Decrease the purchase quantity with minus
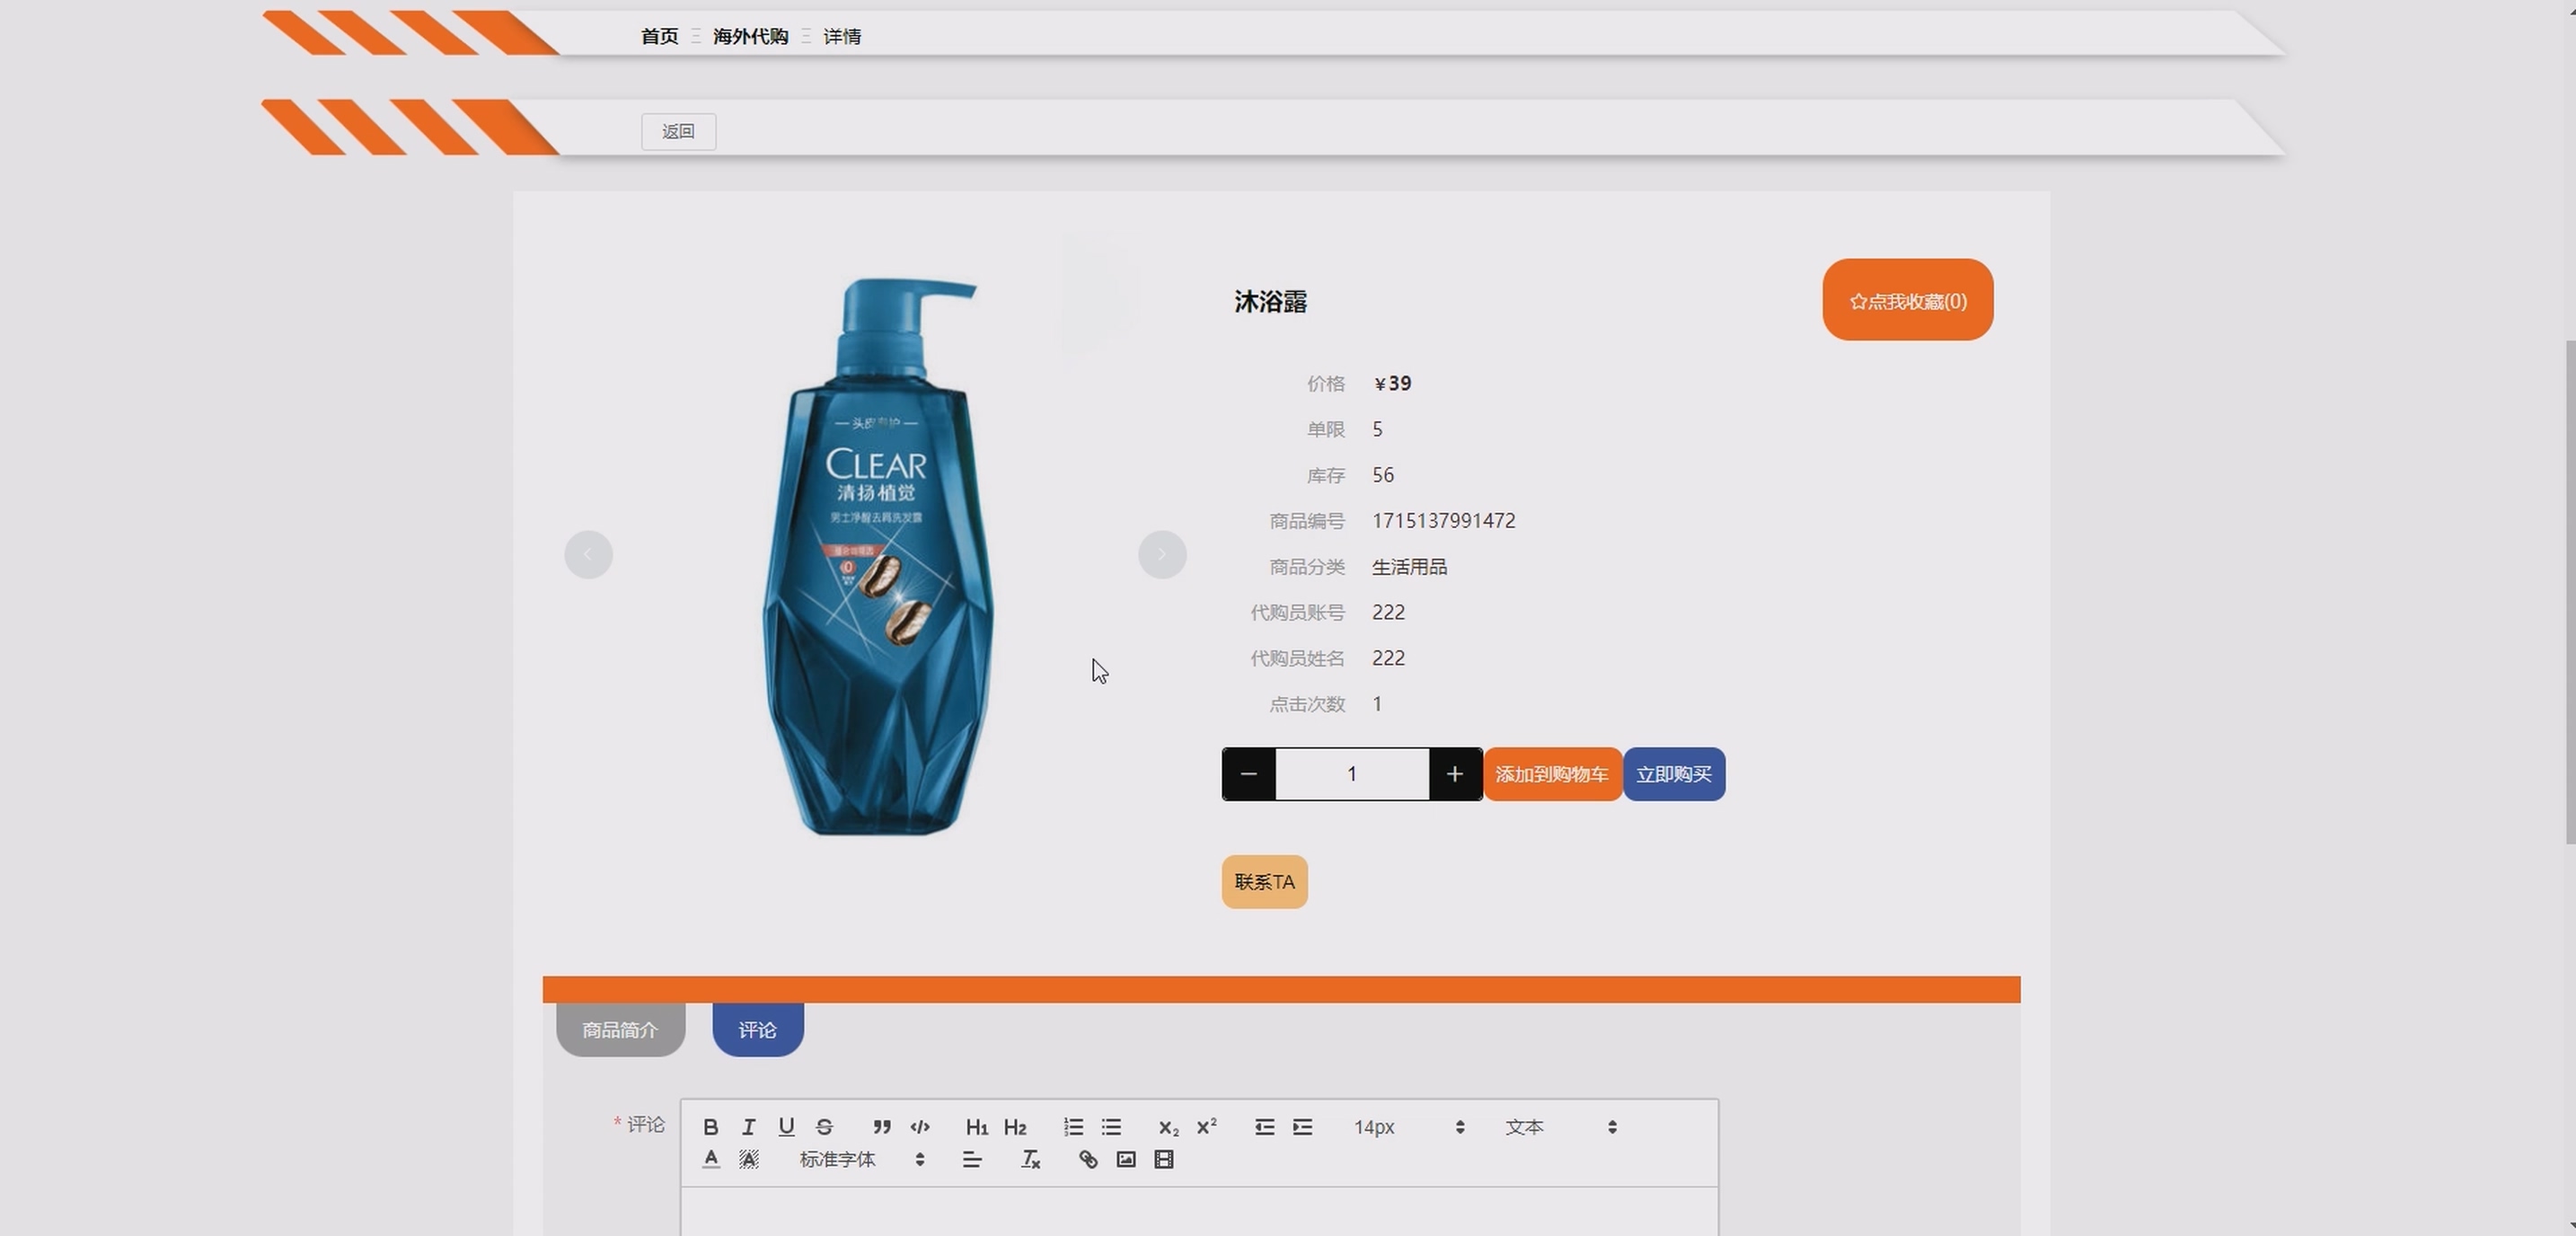2576x1236 pixels. click(x=1248, y=774)
